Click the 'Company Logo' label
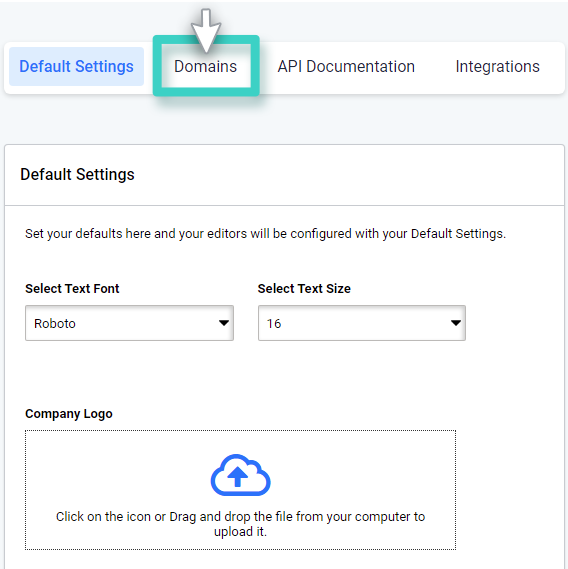 coord(69,414)
